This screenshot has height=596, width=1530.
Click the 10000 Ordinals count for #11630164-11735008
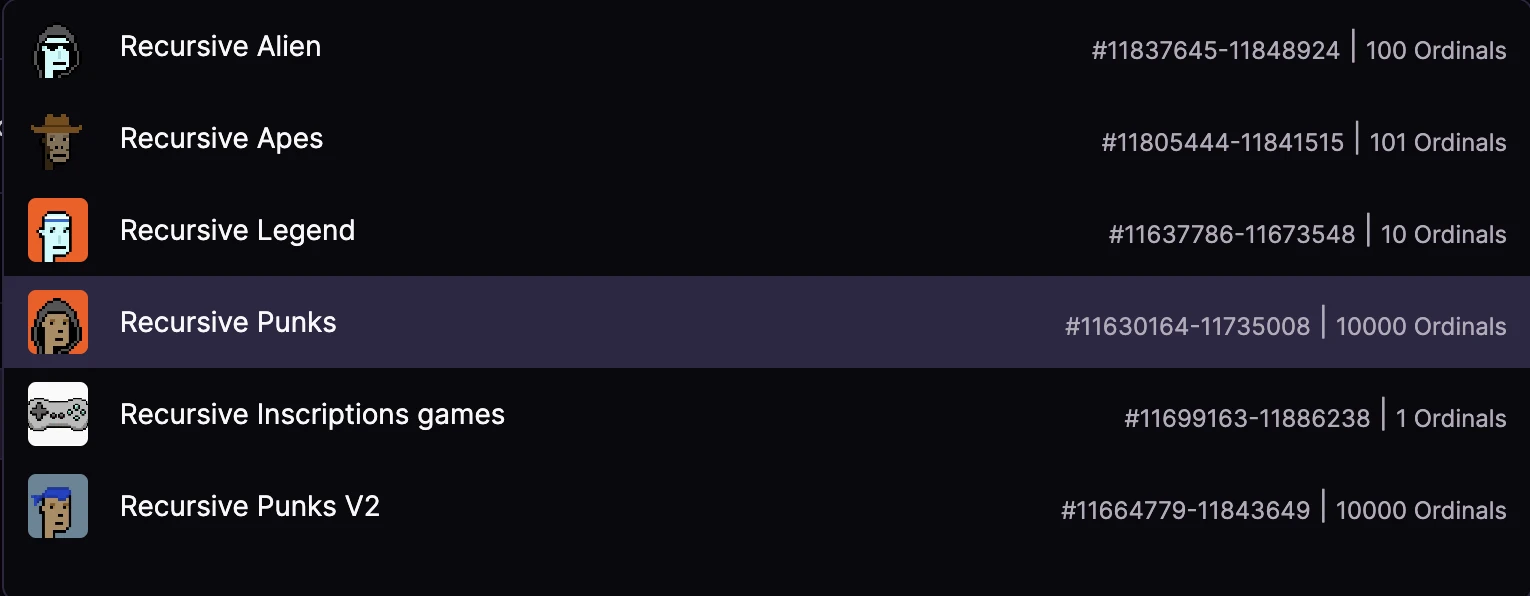1420,327
